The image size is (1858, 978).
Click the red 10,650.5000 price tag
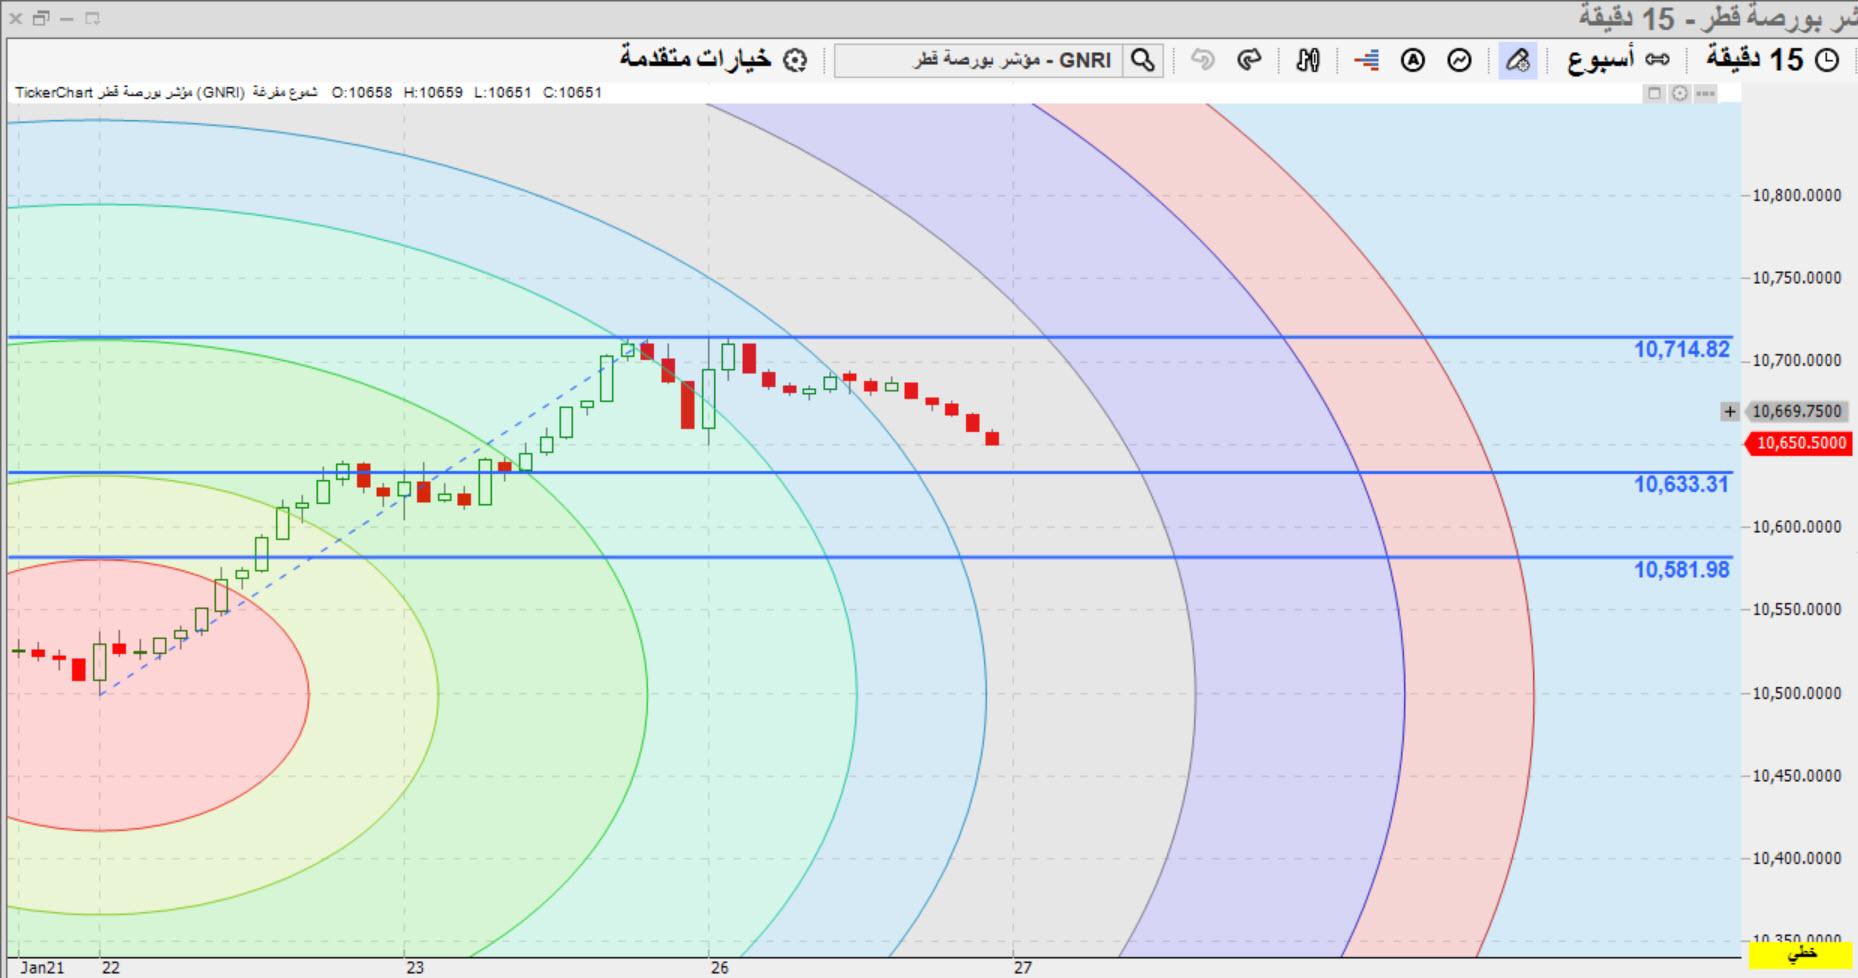pos(1798,443)
